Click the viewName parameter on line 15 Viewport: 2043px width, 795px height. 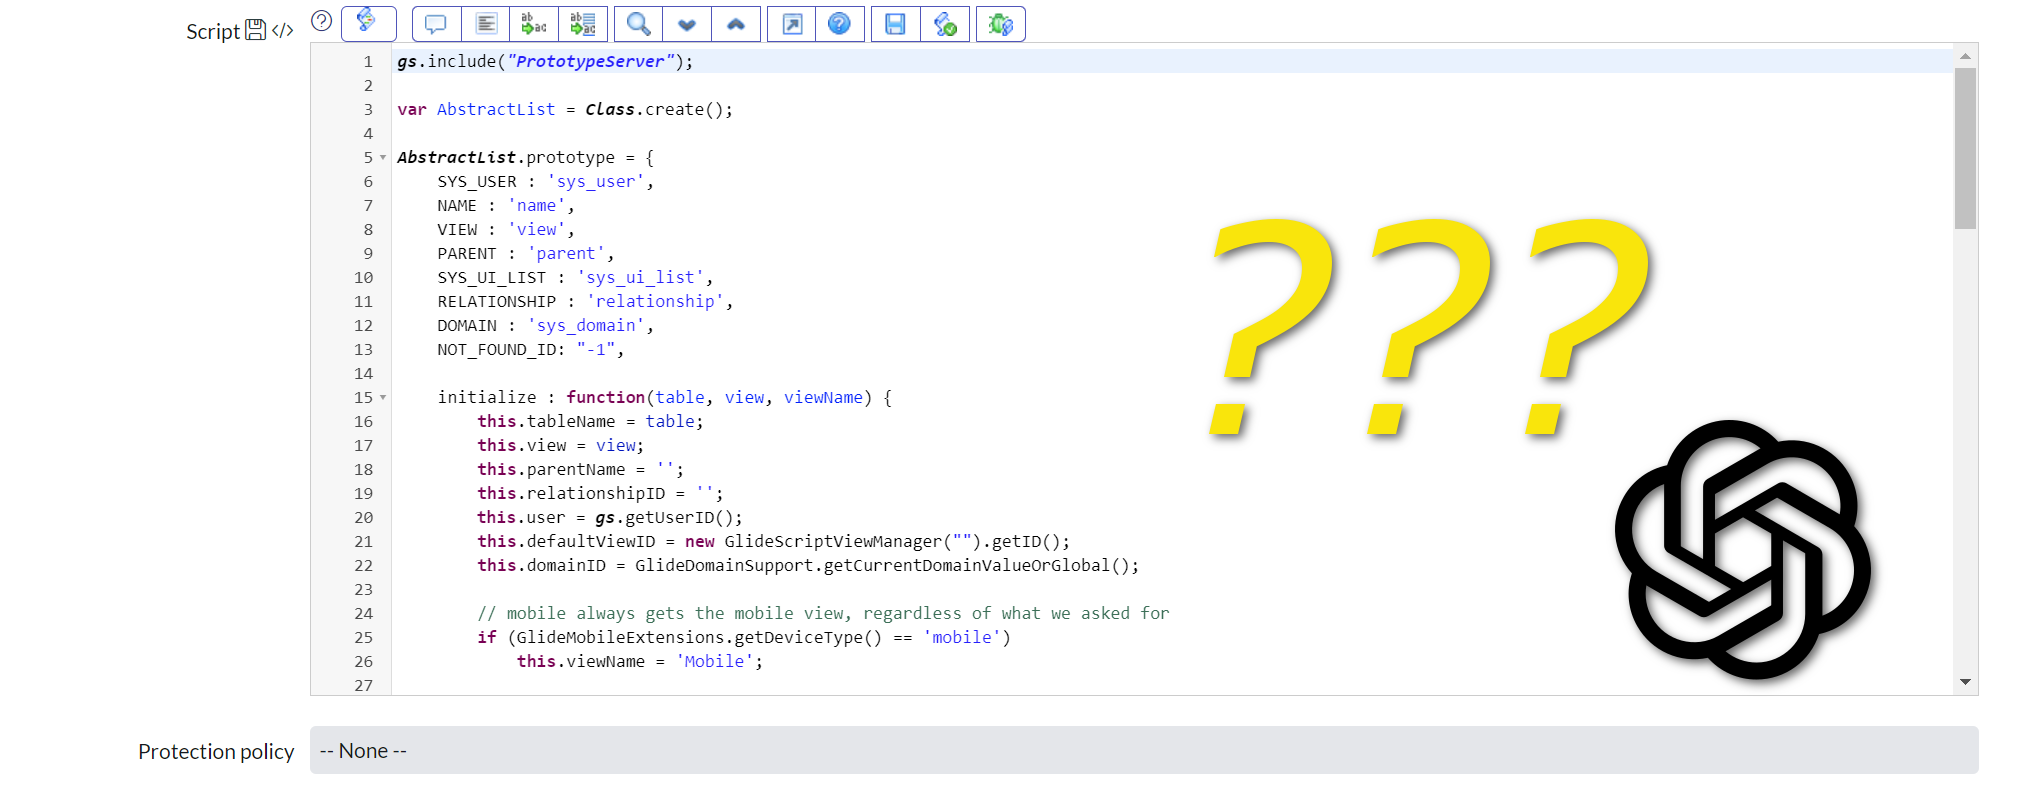click(x=824, y=398)
